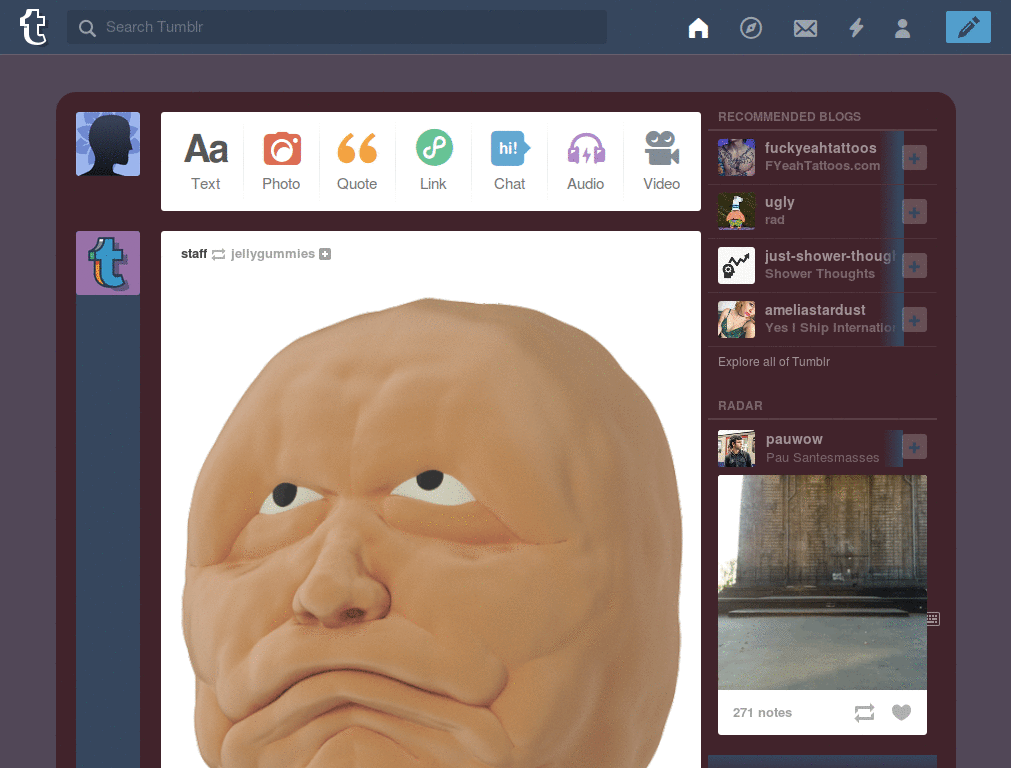This screenshot has height=768, width=1024.
Task: Open the Activity lightning bolt icon
Action: click(x=856, y=28)
